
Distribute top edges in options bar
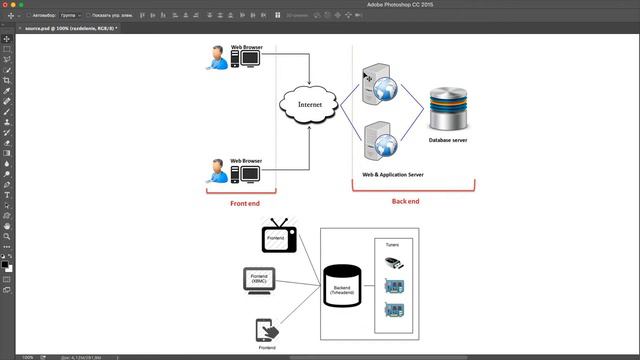(x=209, y=15)
